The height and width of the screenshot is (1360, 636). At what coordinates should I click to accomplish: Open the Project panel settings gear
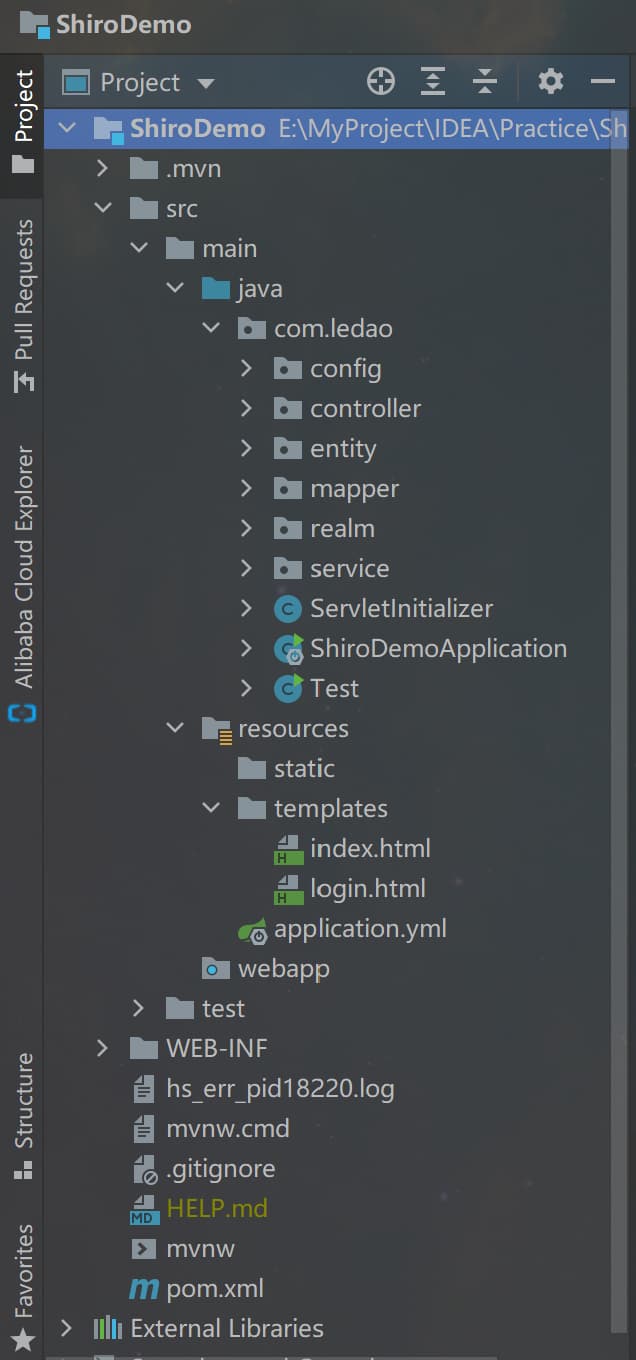[551, 82]
